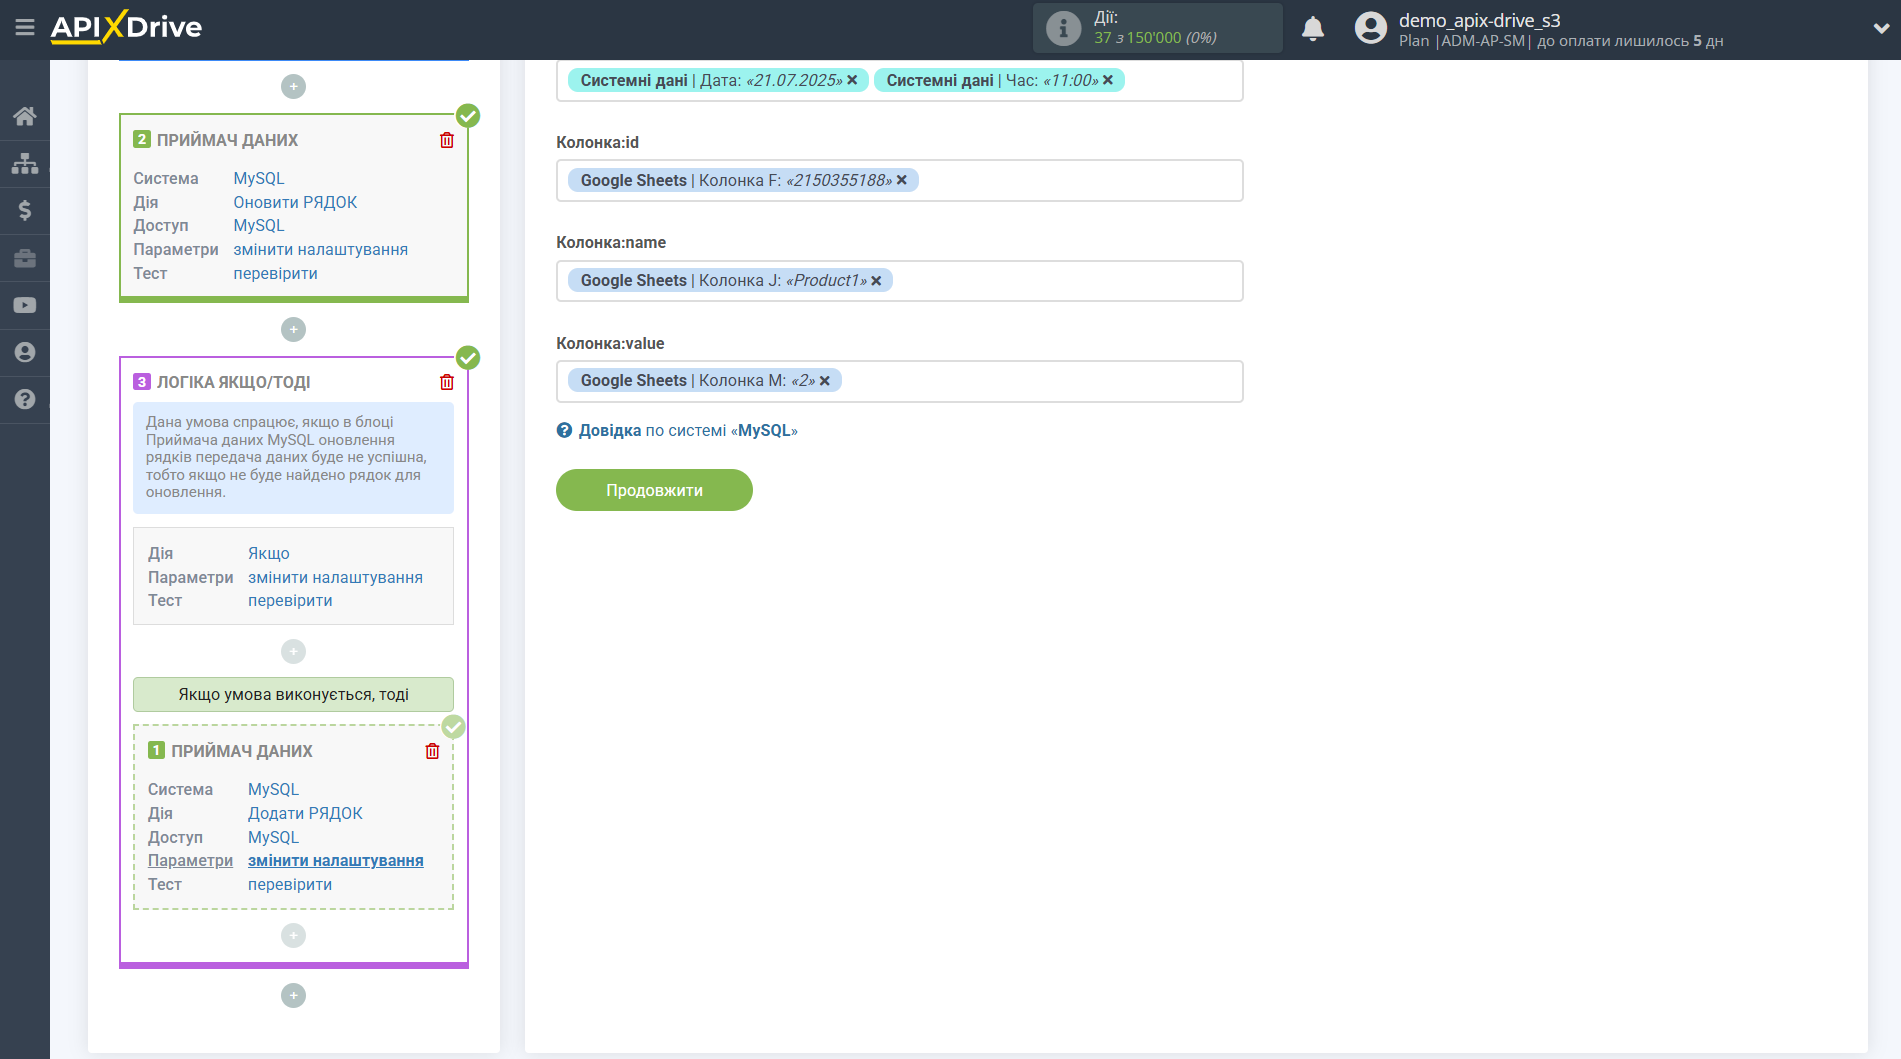Image resolution: width=1901 pixels, height=1059 pixels.
Task: Click the help question mark icon near MySQL
Action: [x=564, y=430]
